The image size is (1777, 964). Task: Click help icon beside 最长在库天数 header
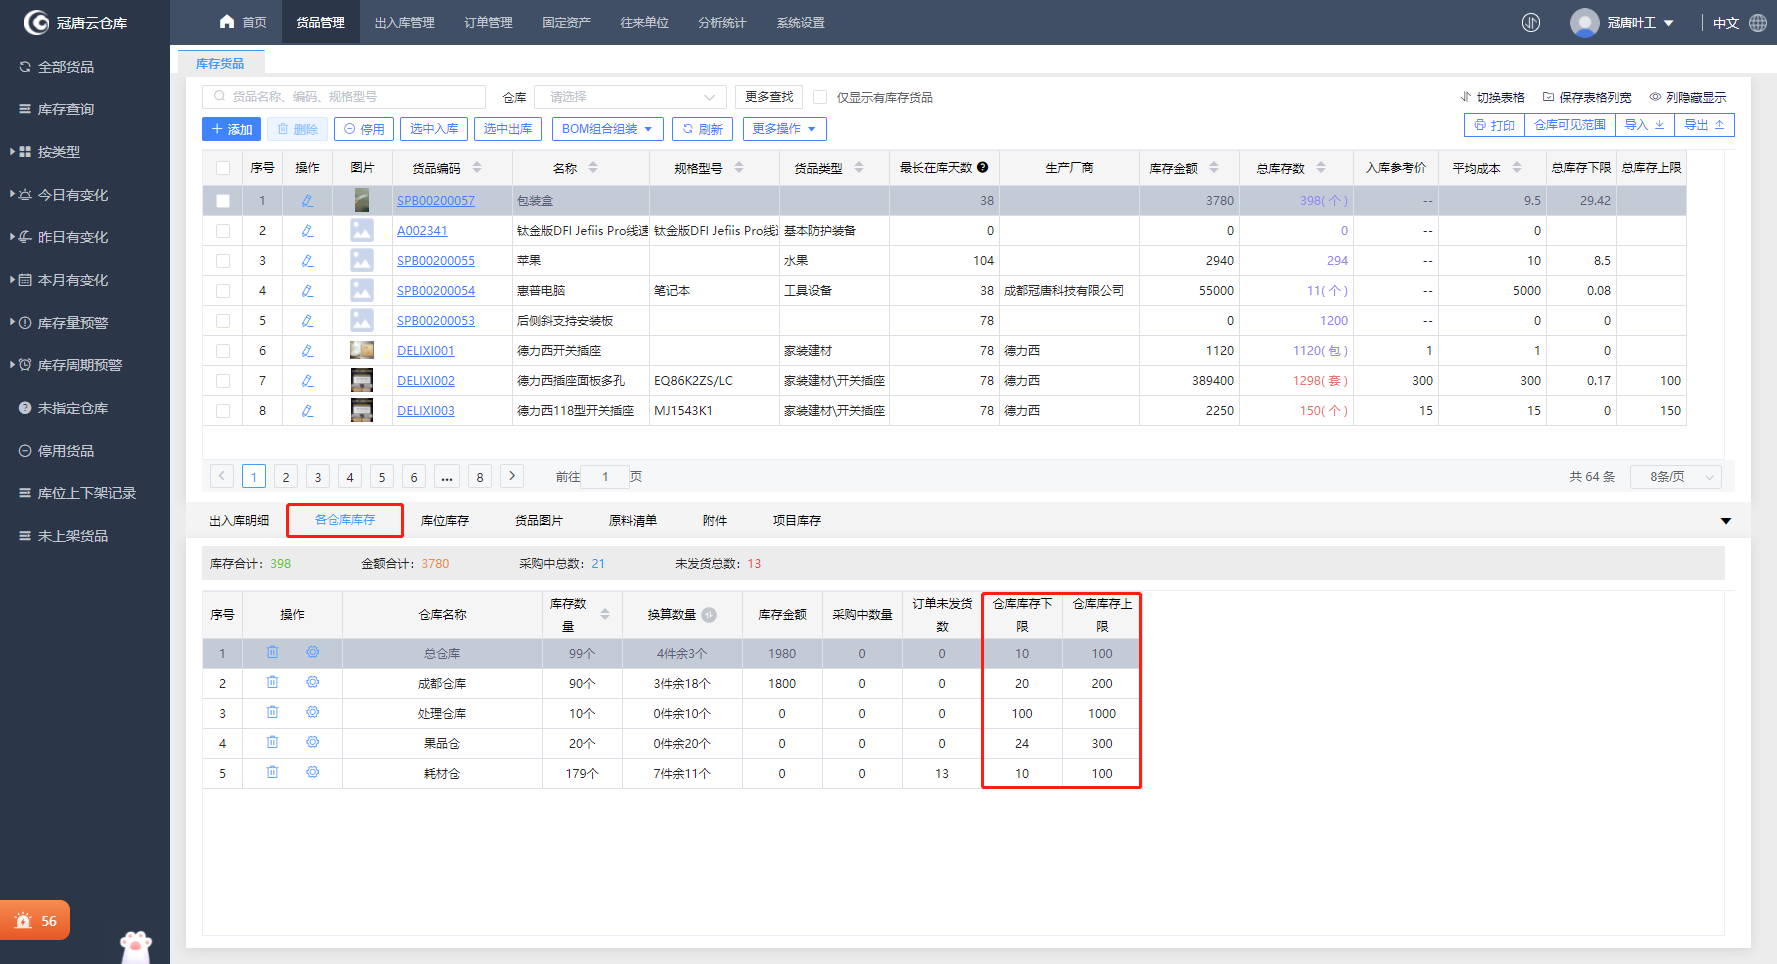pos(983,168)
